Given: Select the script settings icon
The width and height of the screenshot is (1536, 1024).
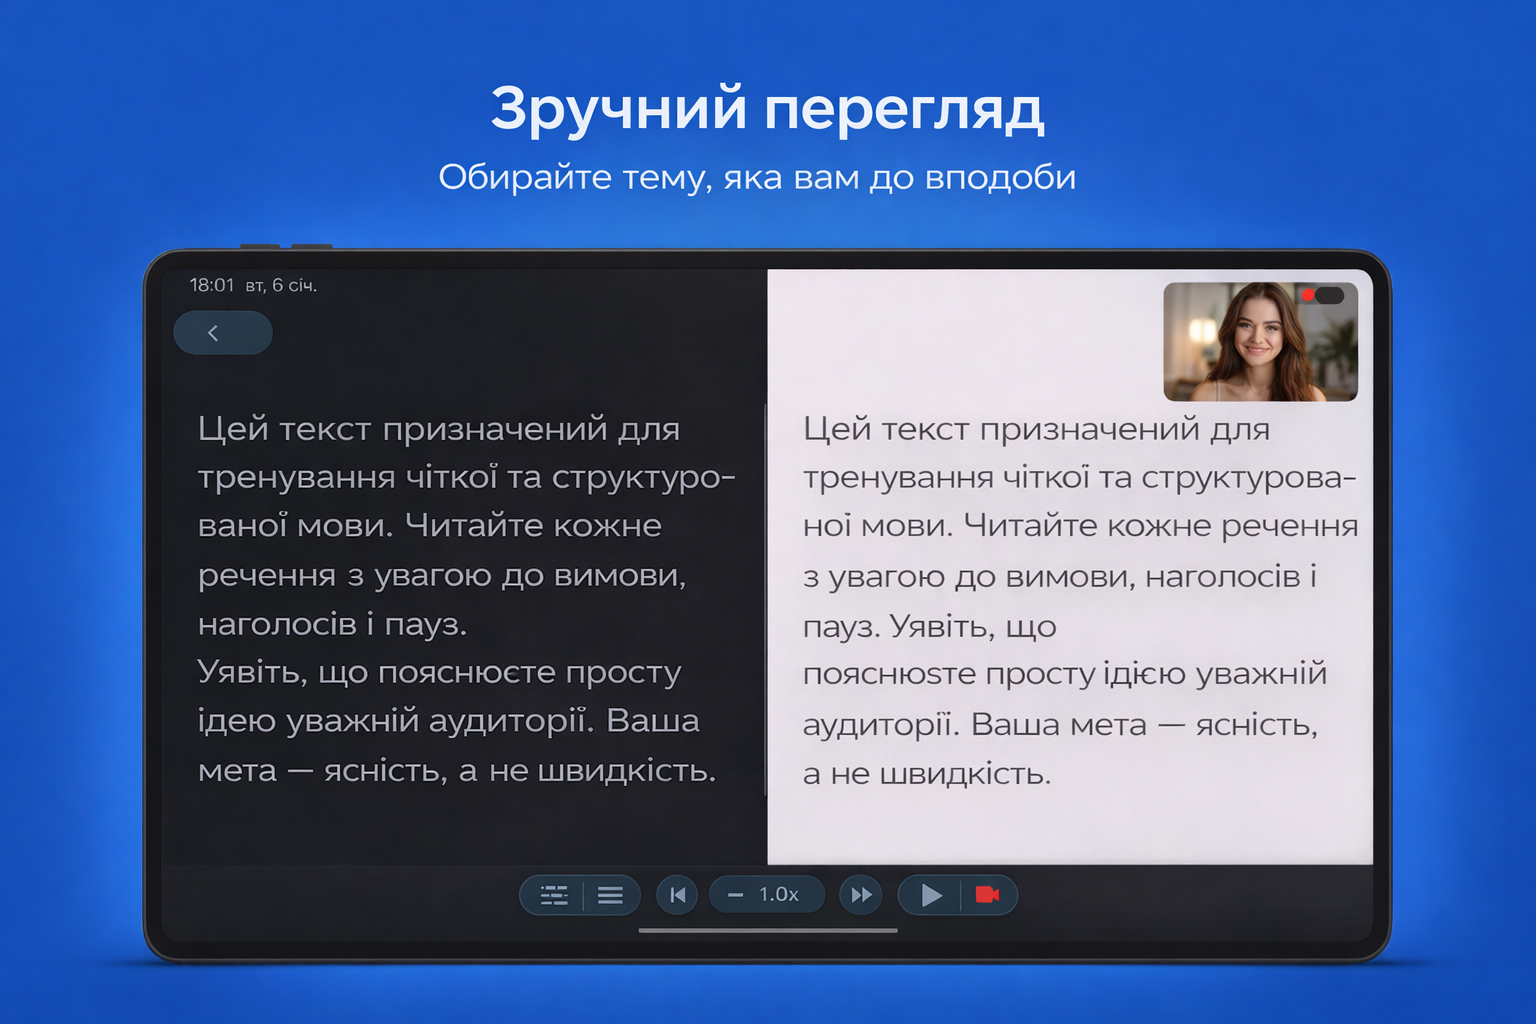Looking at the screenshot, I should point(555,894).
